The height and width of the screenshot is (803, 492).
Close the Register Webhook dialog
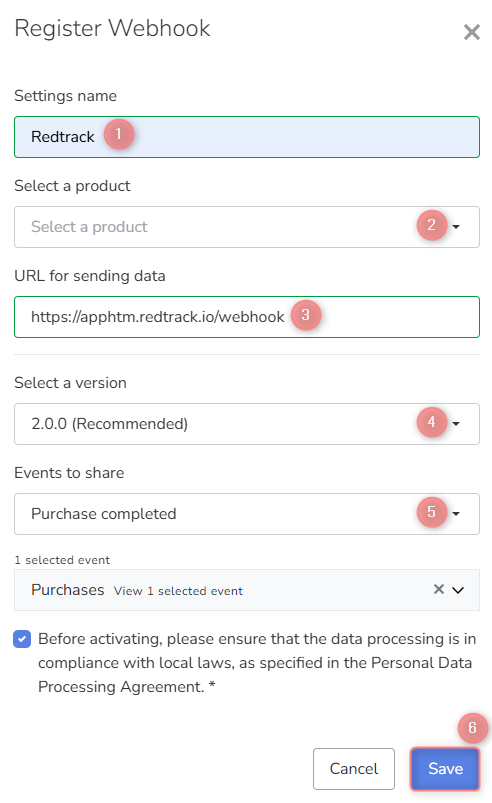click(472, 32)
